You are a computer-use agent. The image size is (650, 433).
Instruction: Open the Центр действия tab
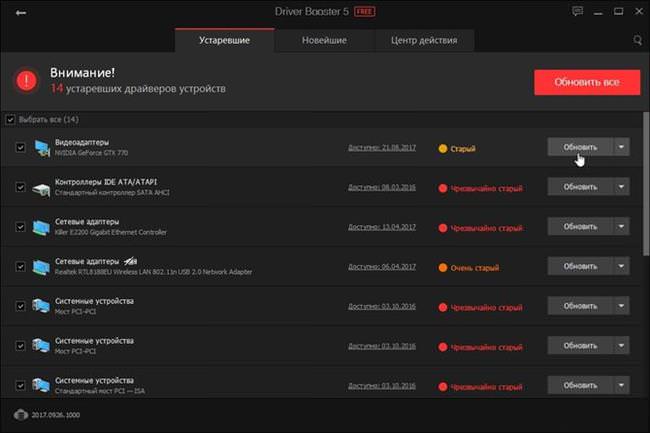click(x=424, y=40)
